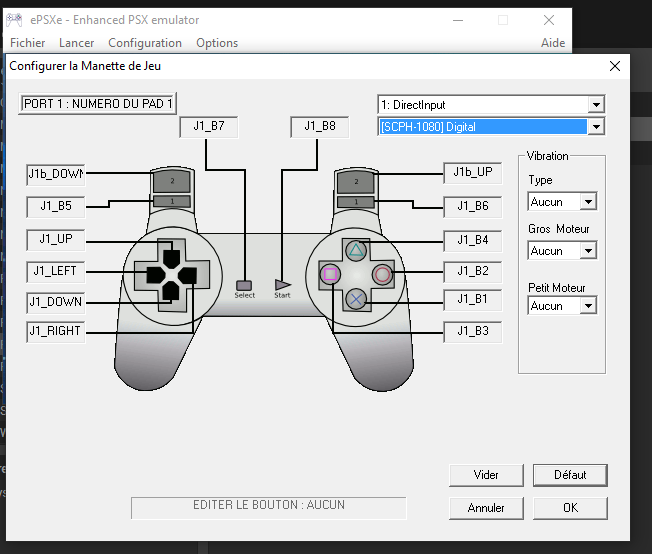Minimize the ePSXe main window
Image resolution: width=652 pixels, height=554 pixels.
(458, 20)
